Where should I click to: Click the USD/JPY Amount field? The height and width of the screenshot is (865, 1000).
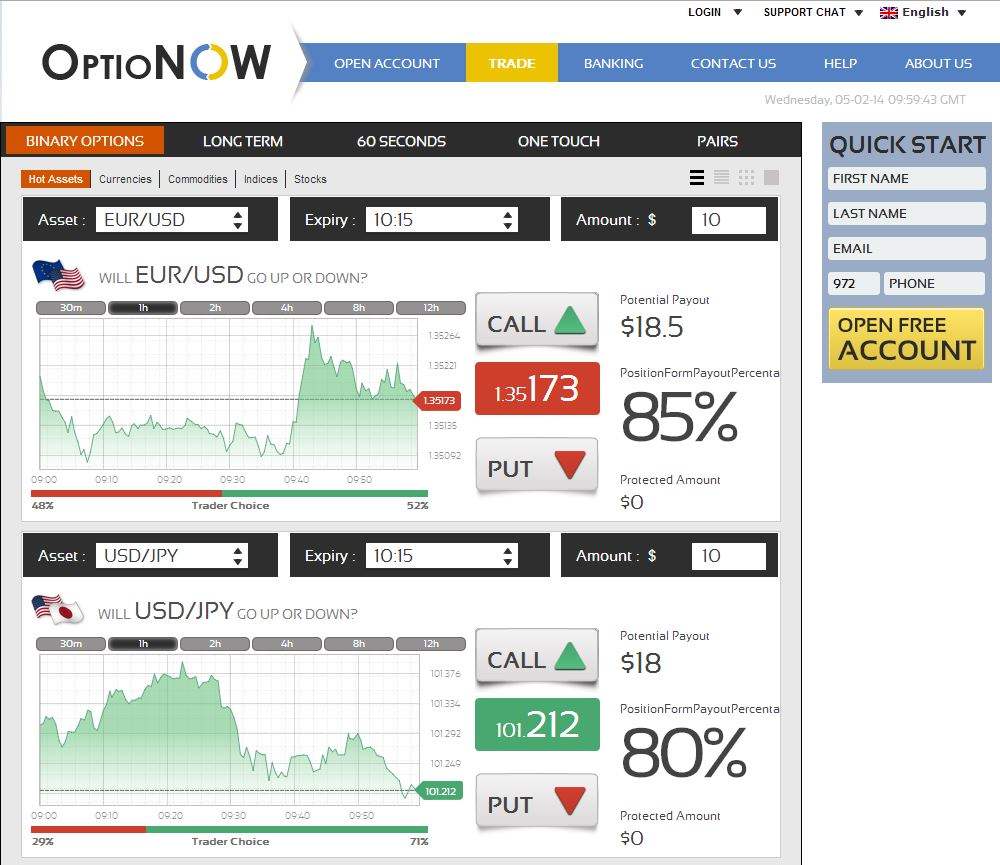tap(728, 556)
